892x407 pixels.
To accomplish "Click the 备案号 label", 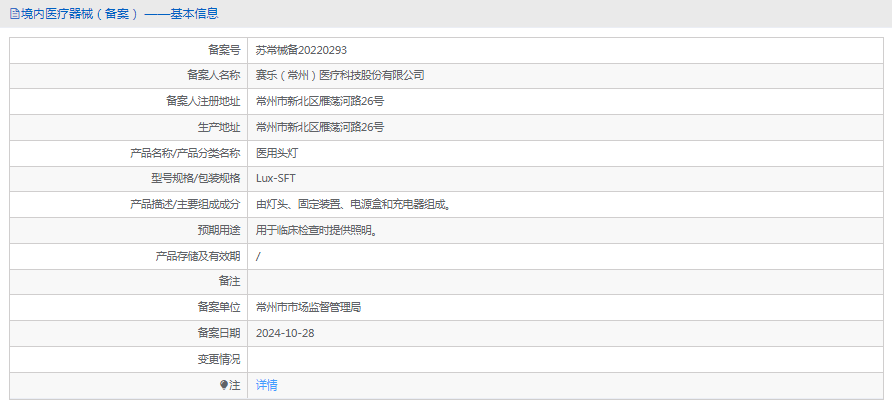I will [x=224, y=50].
